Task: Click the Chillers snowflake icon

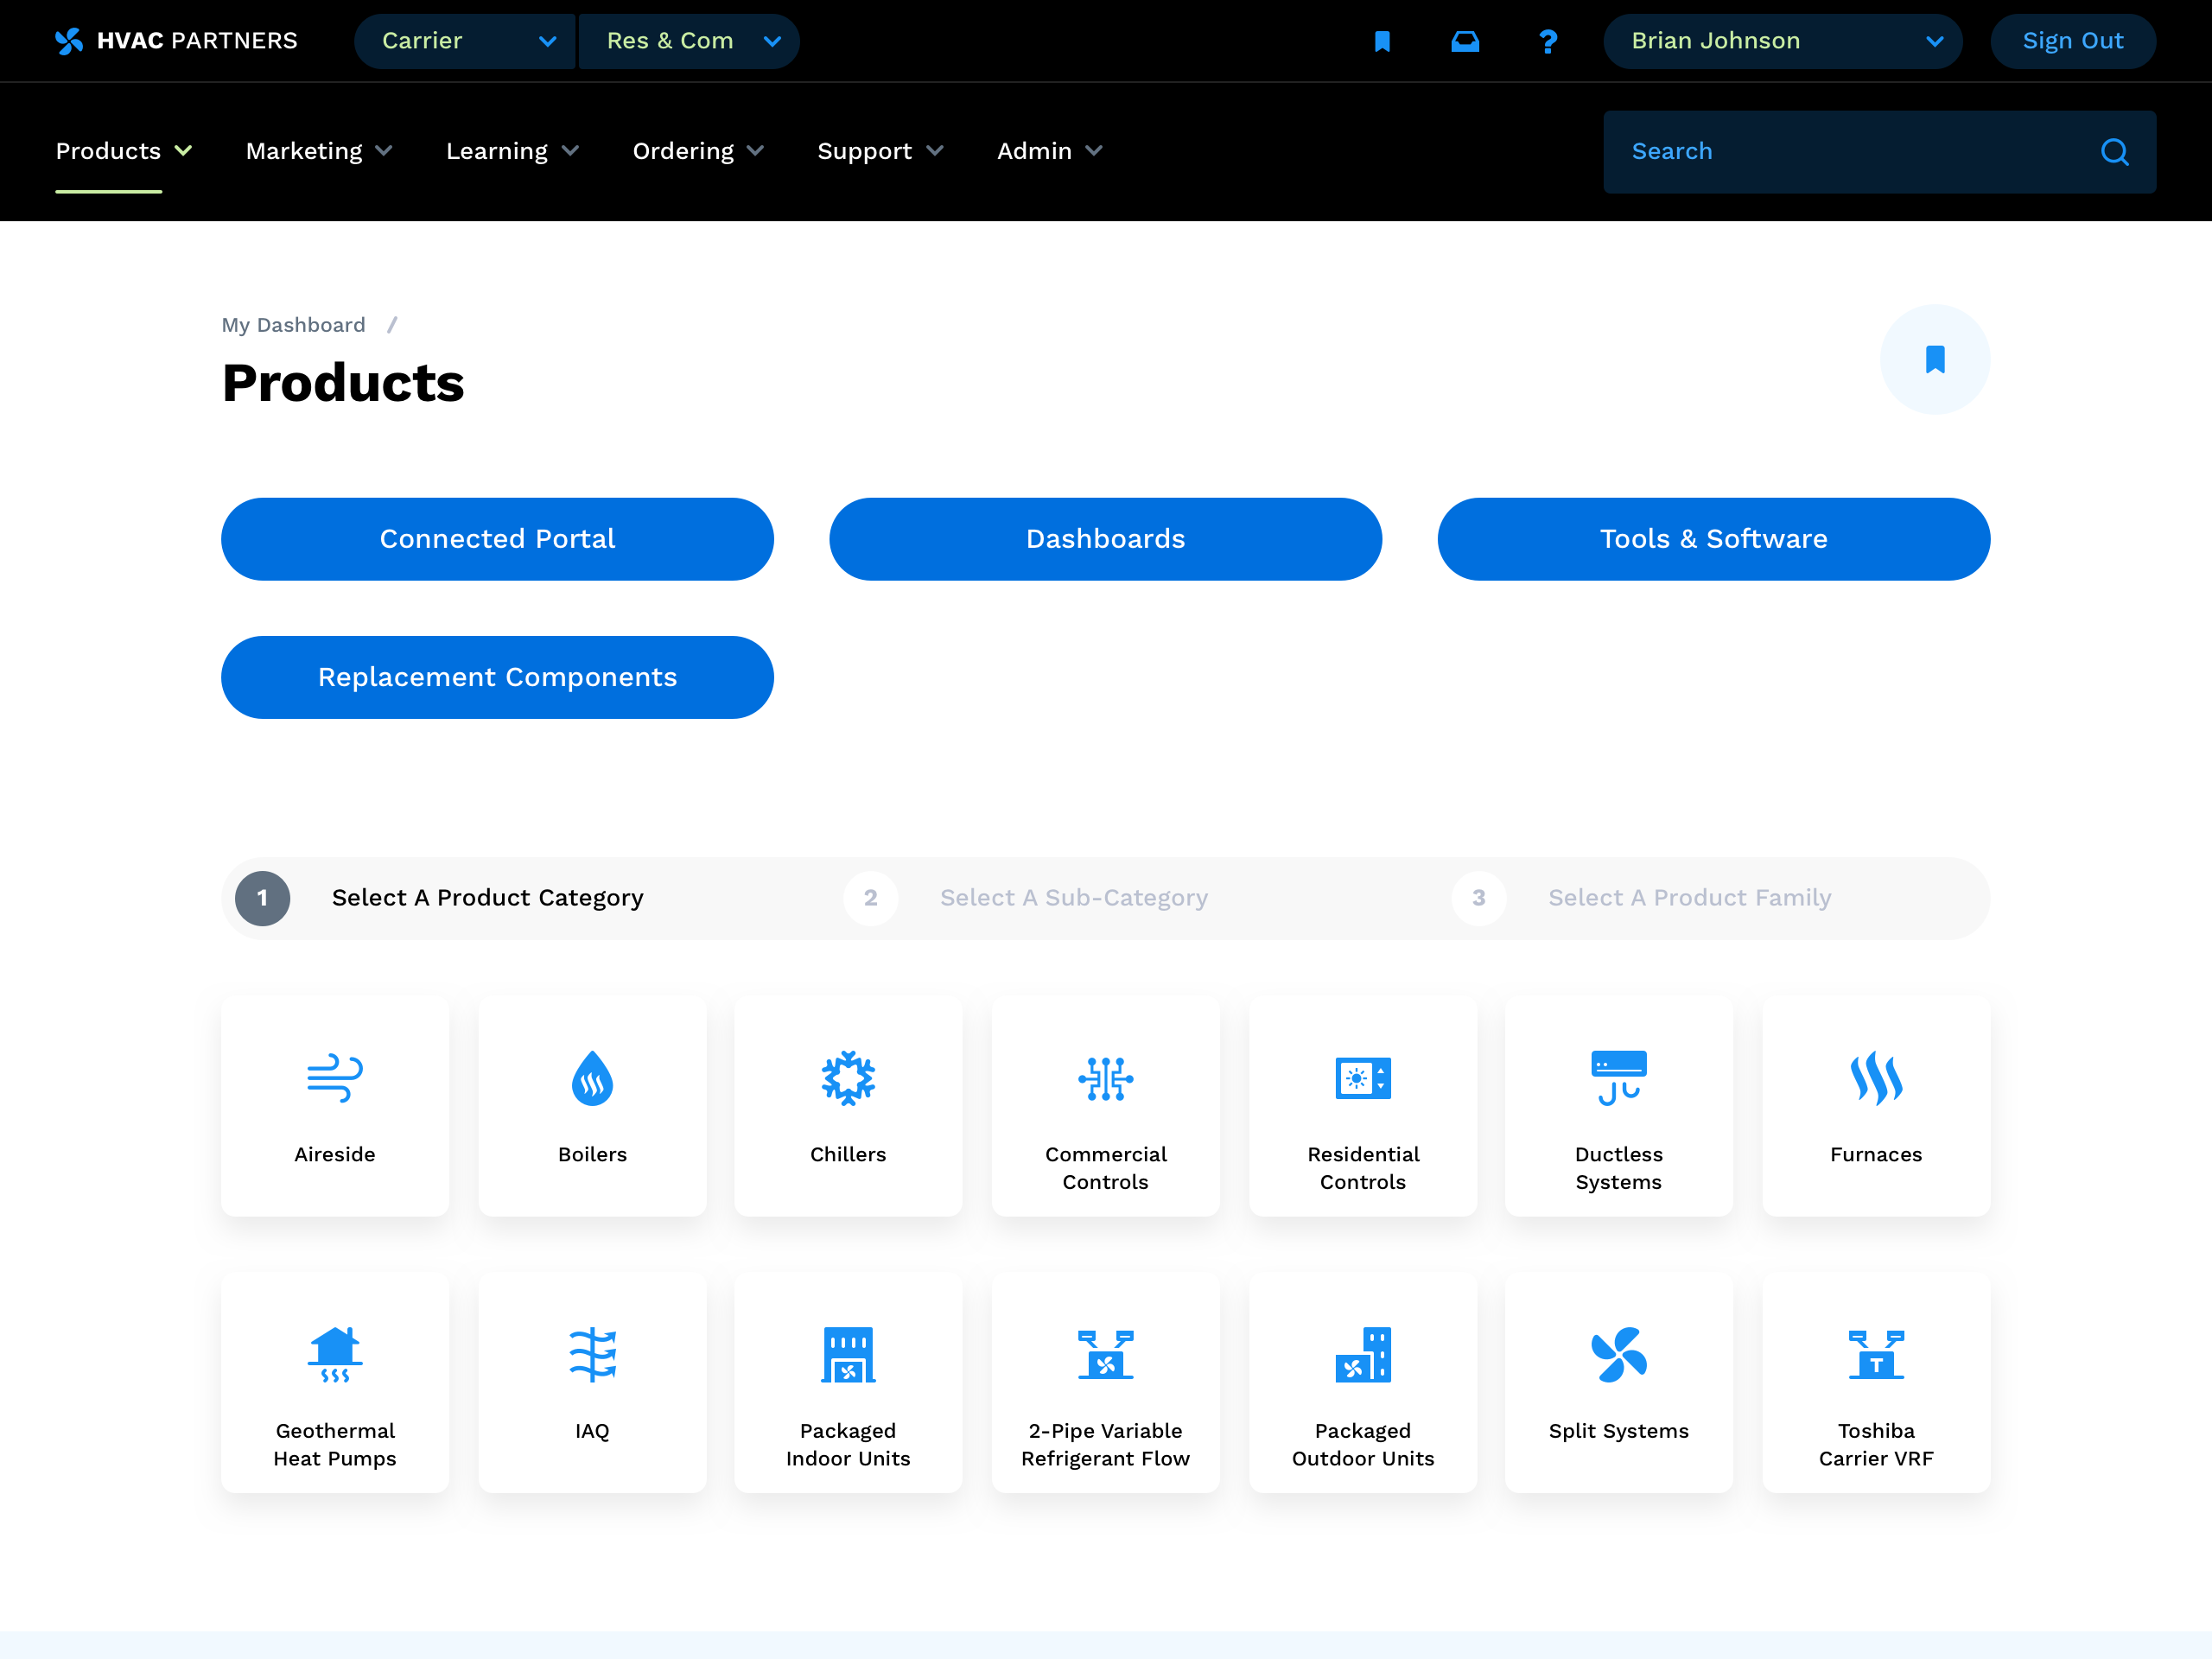Action: coord(847,1078)
